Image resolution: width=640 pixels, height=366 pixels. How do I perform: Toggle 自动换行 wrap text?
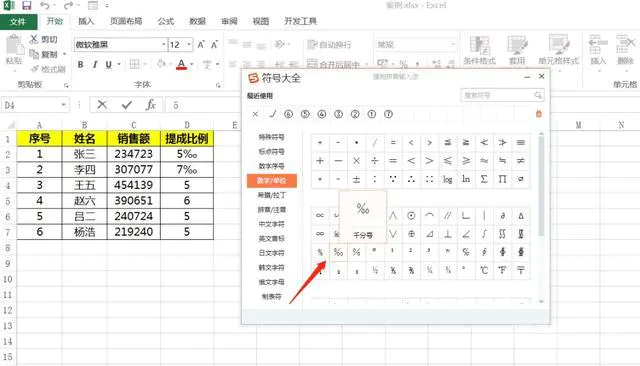click(329, 44)
